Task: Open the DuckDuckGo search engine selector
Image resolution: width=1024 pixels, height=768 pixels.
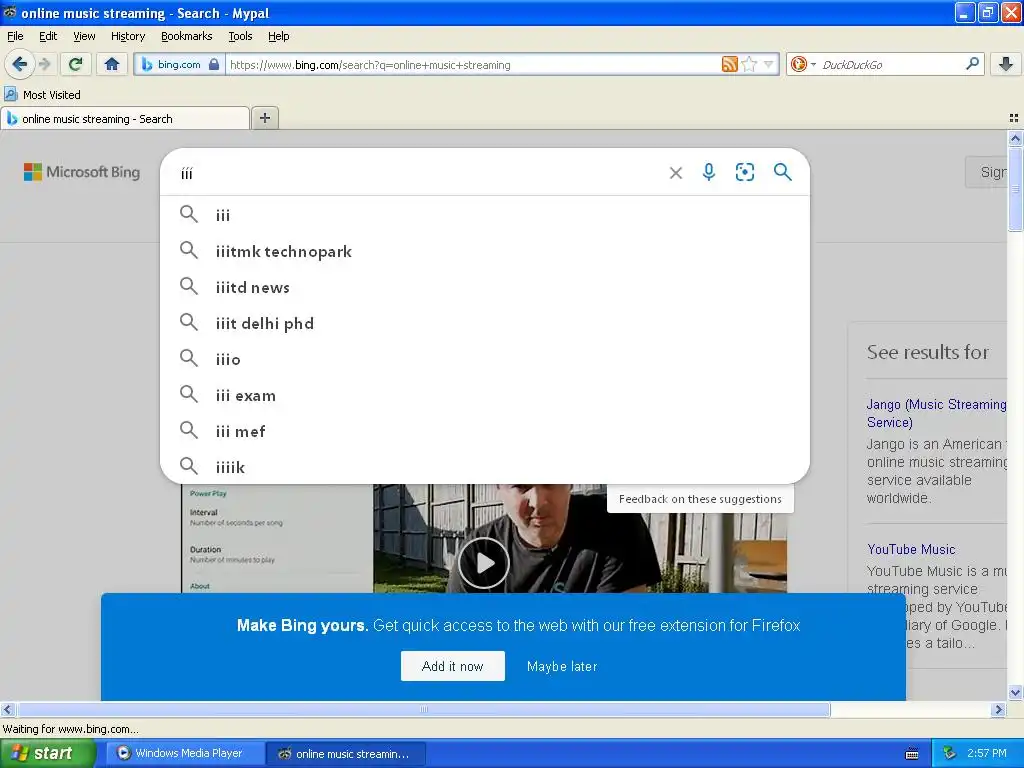Action: coord(803,64)
